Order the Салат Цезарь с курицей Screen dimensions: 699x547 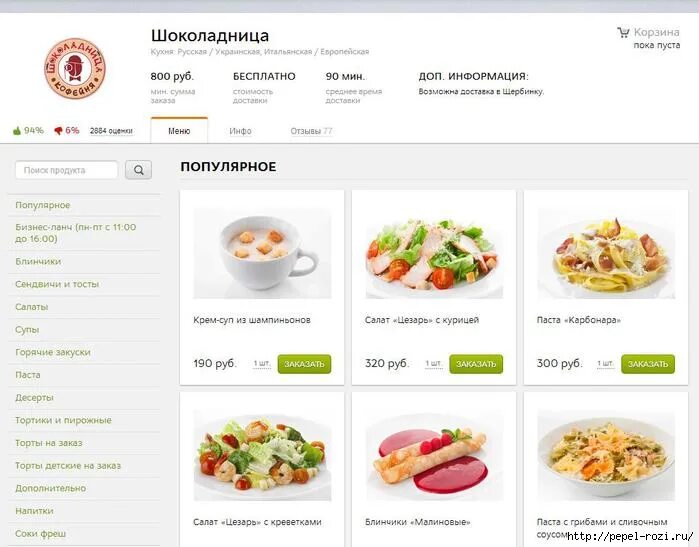pos(476,364)
